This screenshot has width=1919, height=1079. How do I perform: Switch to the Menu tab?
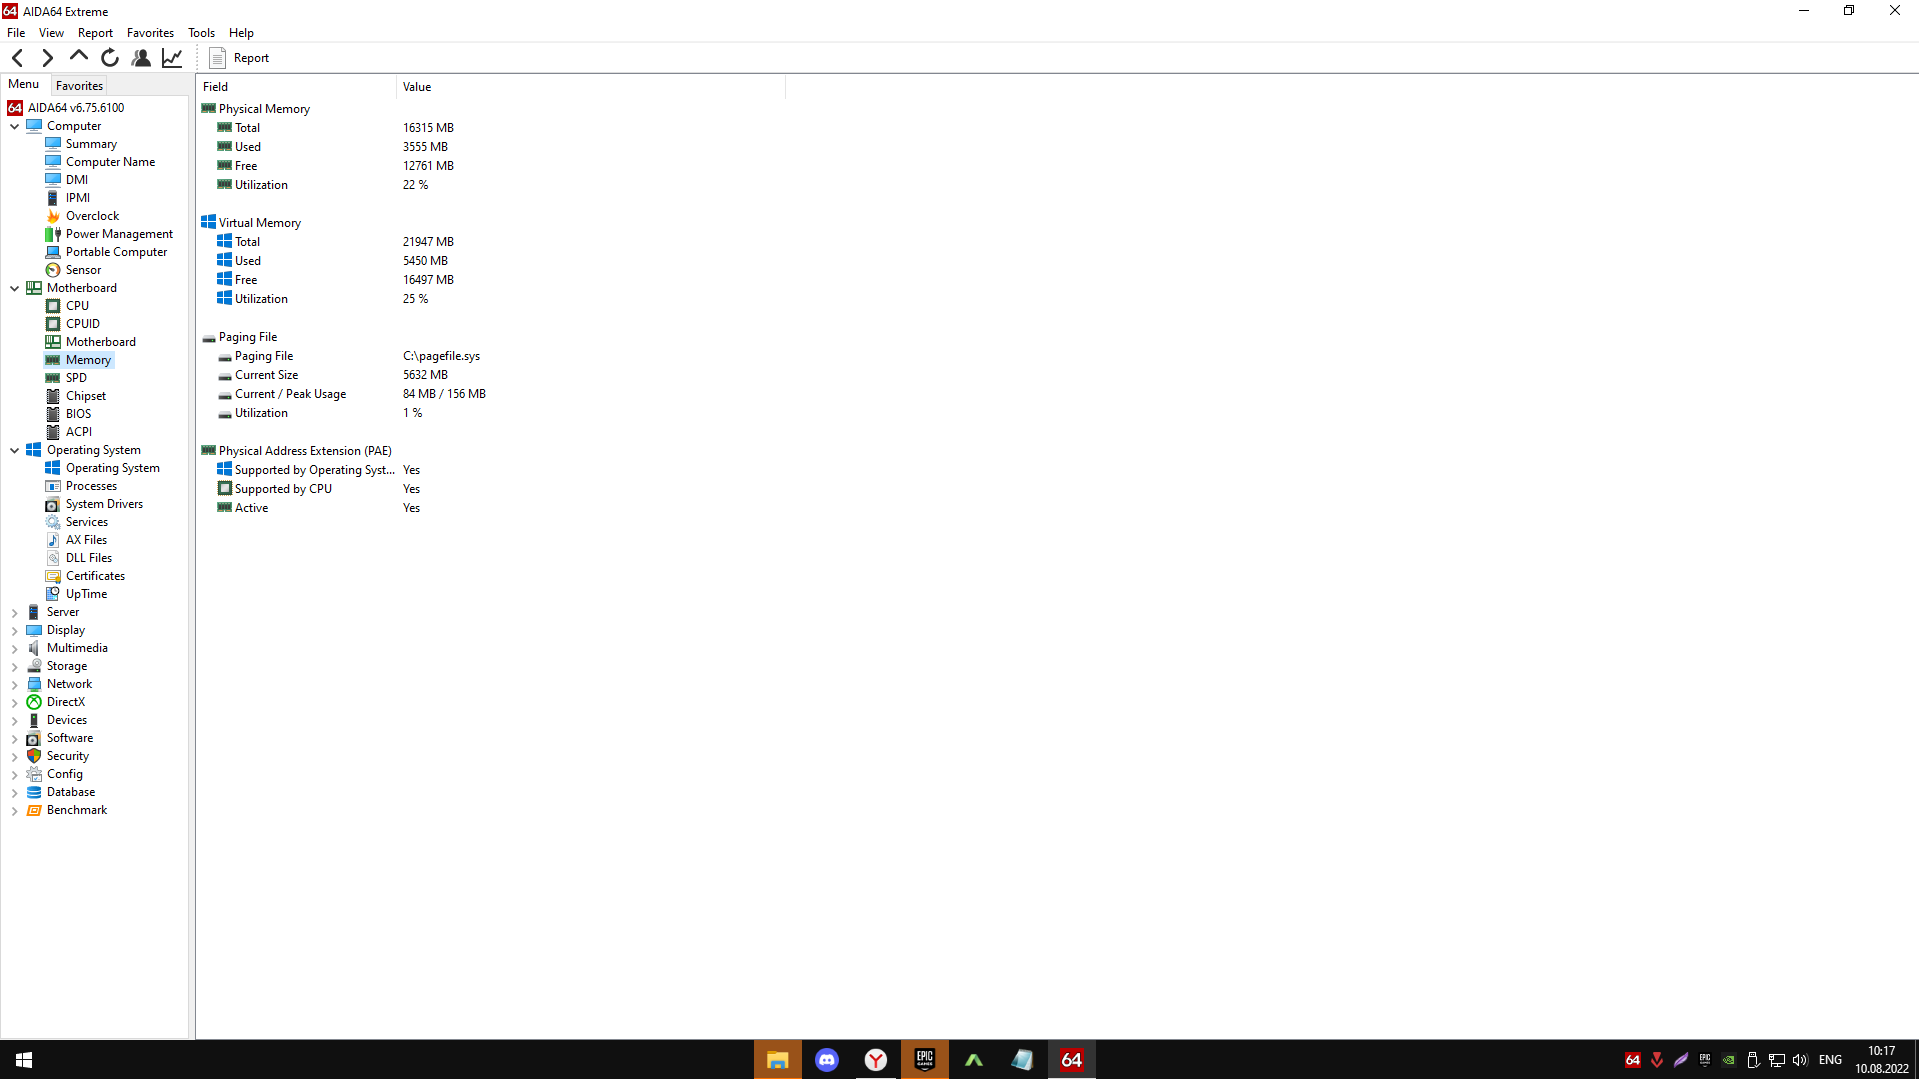point(24,85)
